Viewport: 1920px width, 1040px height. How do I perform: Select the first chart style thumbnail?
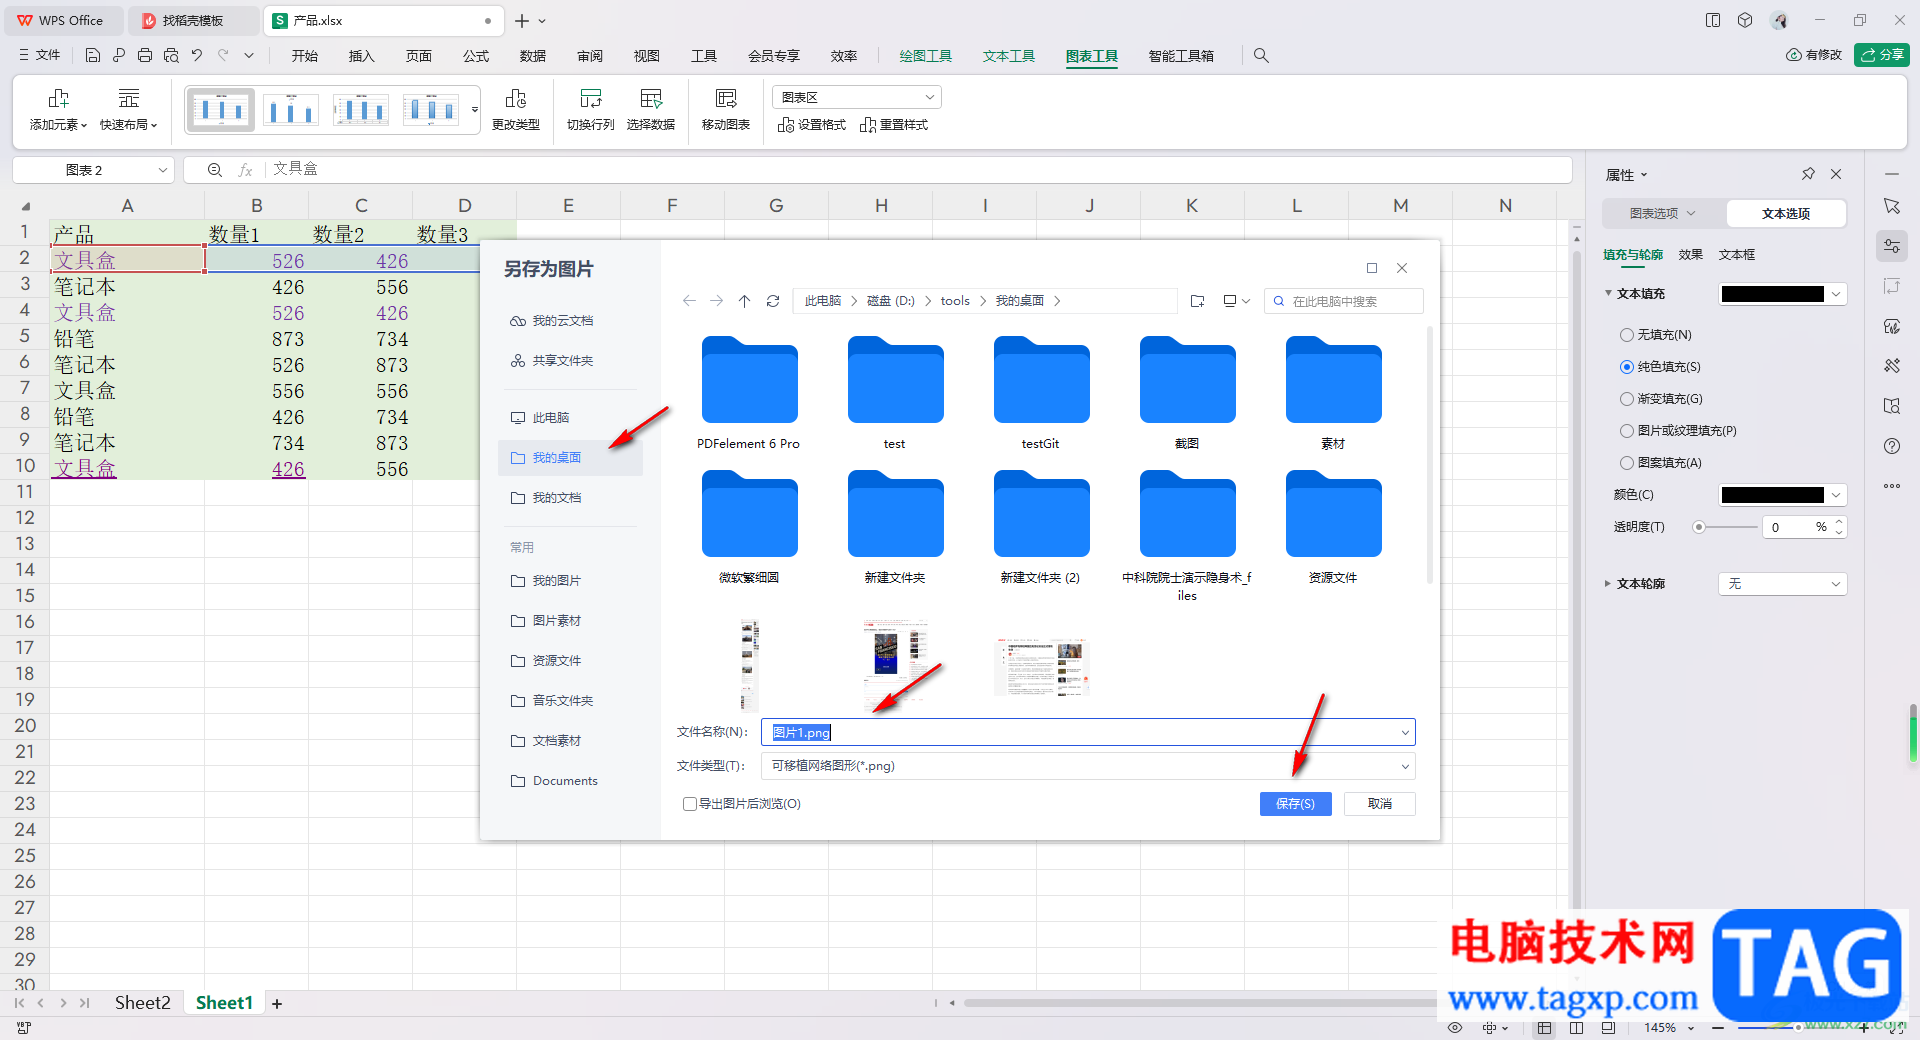(221, 109)
